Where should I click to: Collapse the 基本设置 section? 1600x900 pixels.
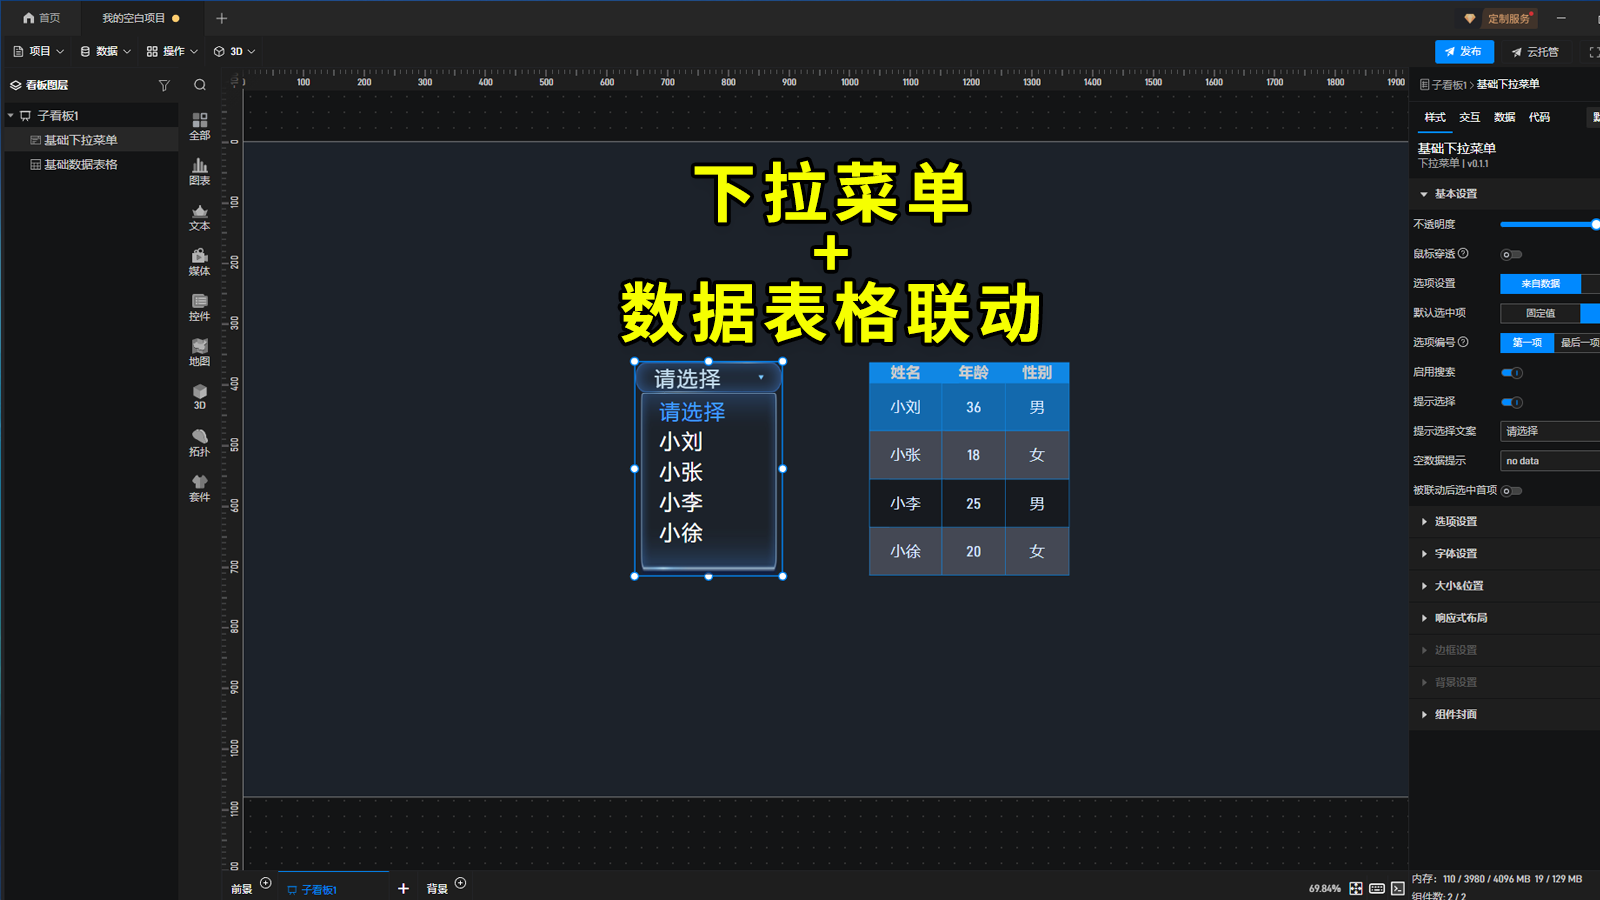point(1453,194)
